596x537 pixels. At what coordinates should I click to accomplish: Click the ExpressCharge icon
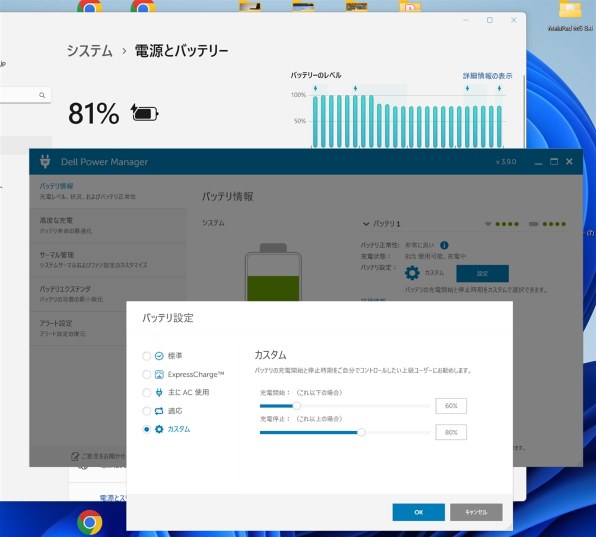159,374
